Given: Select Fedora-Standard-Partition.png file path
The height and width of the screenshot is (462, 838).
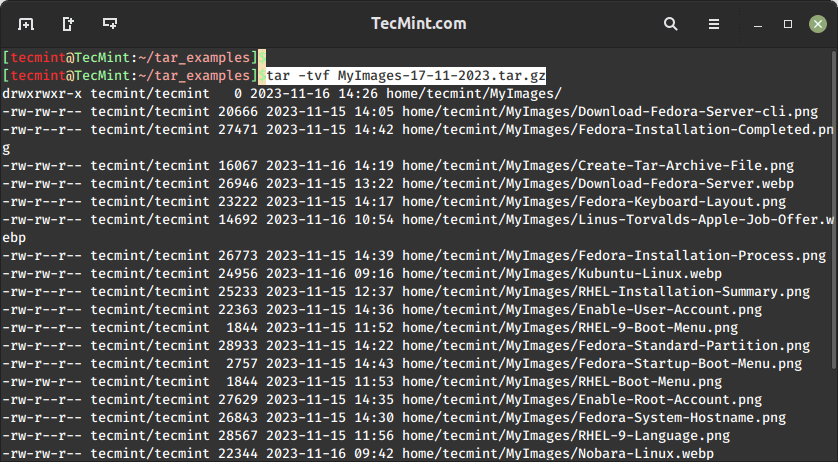Looking at the screenshot, I should (606, 346).
